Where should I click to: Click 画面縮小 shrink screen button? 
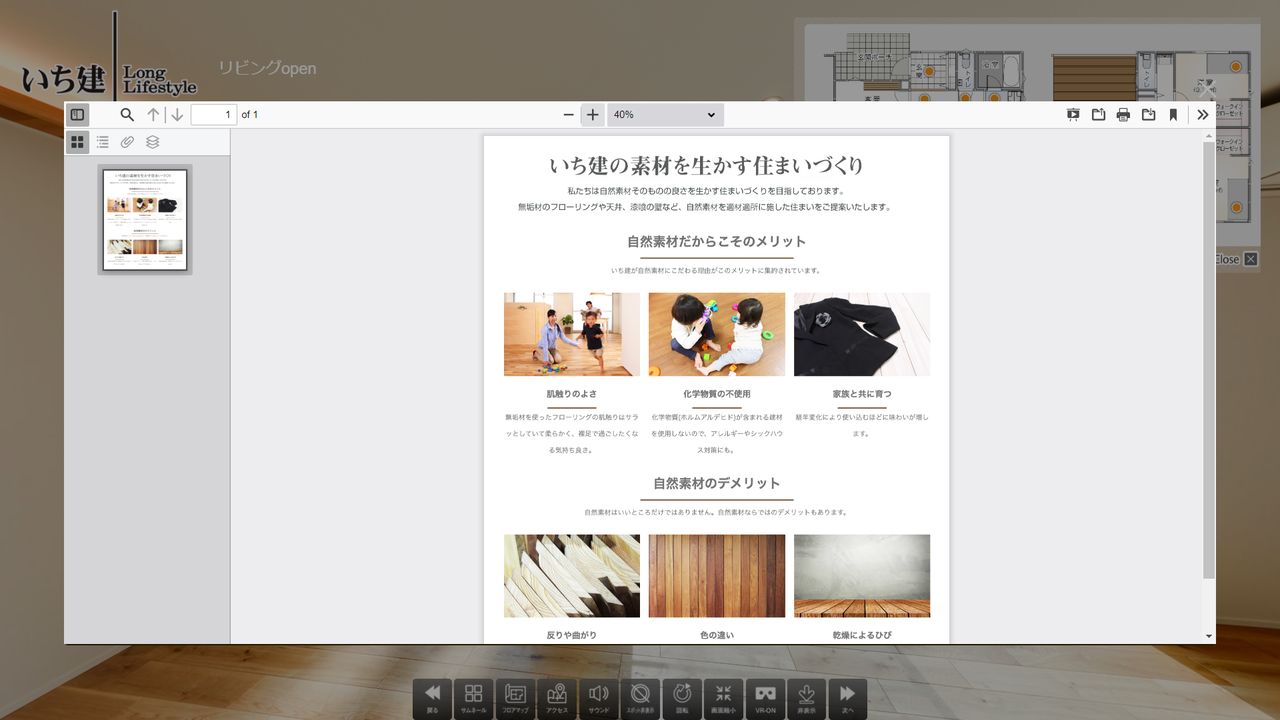723,698
